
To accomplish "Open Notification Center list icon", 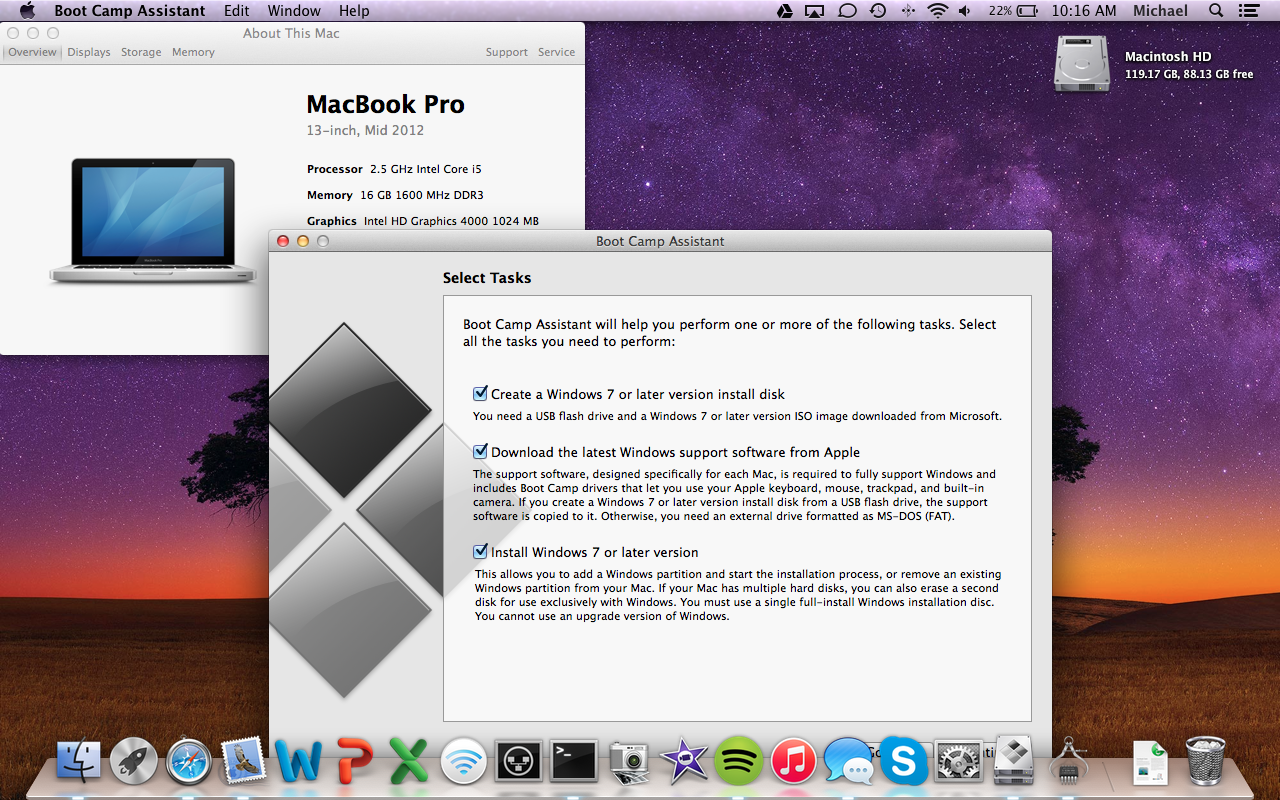I will (x=1249, y=11).
